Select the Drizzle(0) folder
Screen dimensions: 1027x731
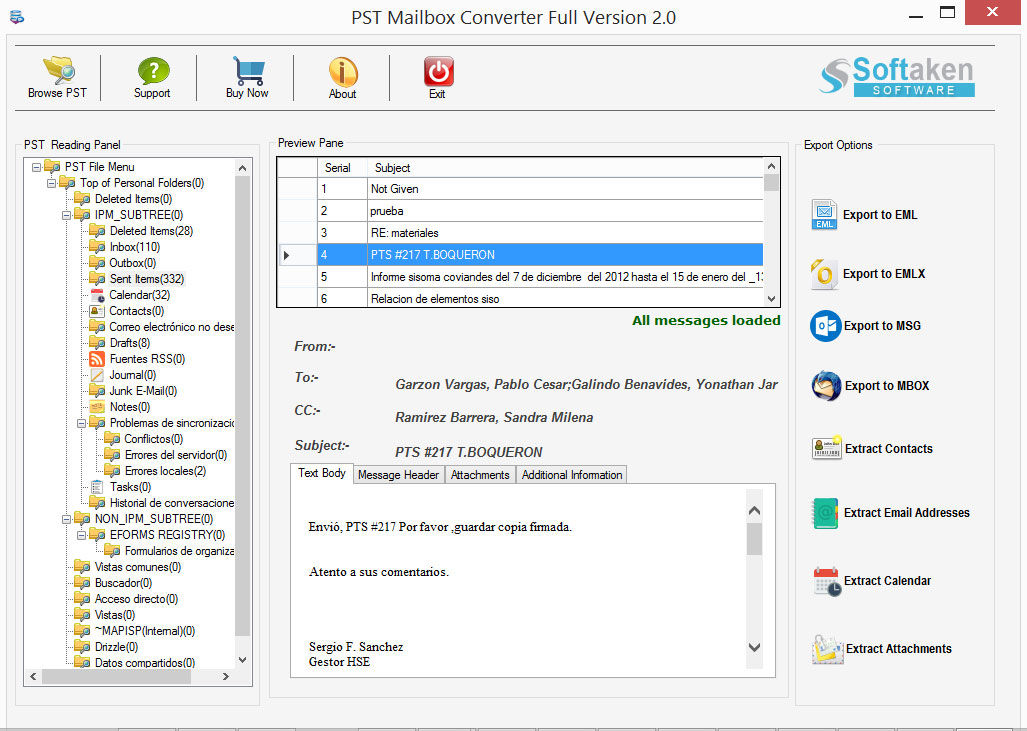pos(116,647)
